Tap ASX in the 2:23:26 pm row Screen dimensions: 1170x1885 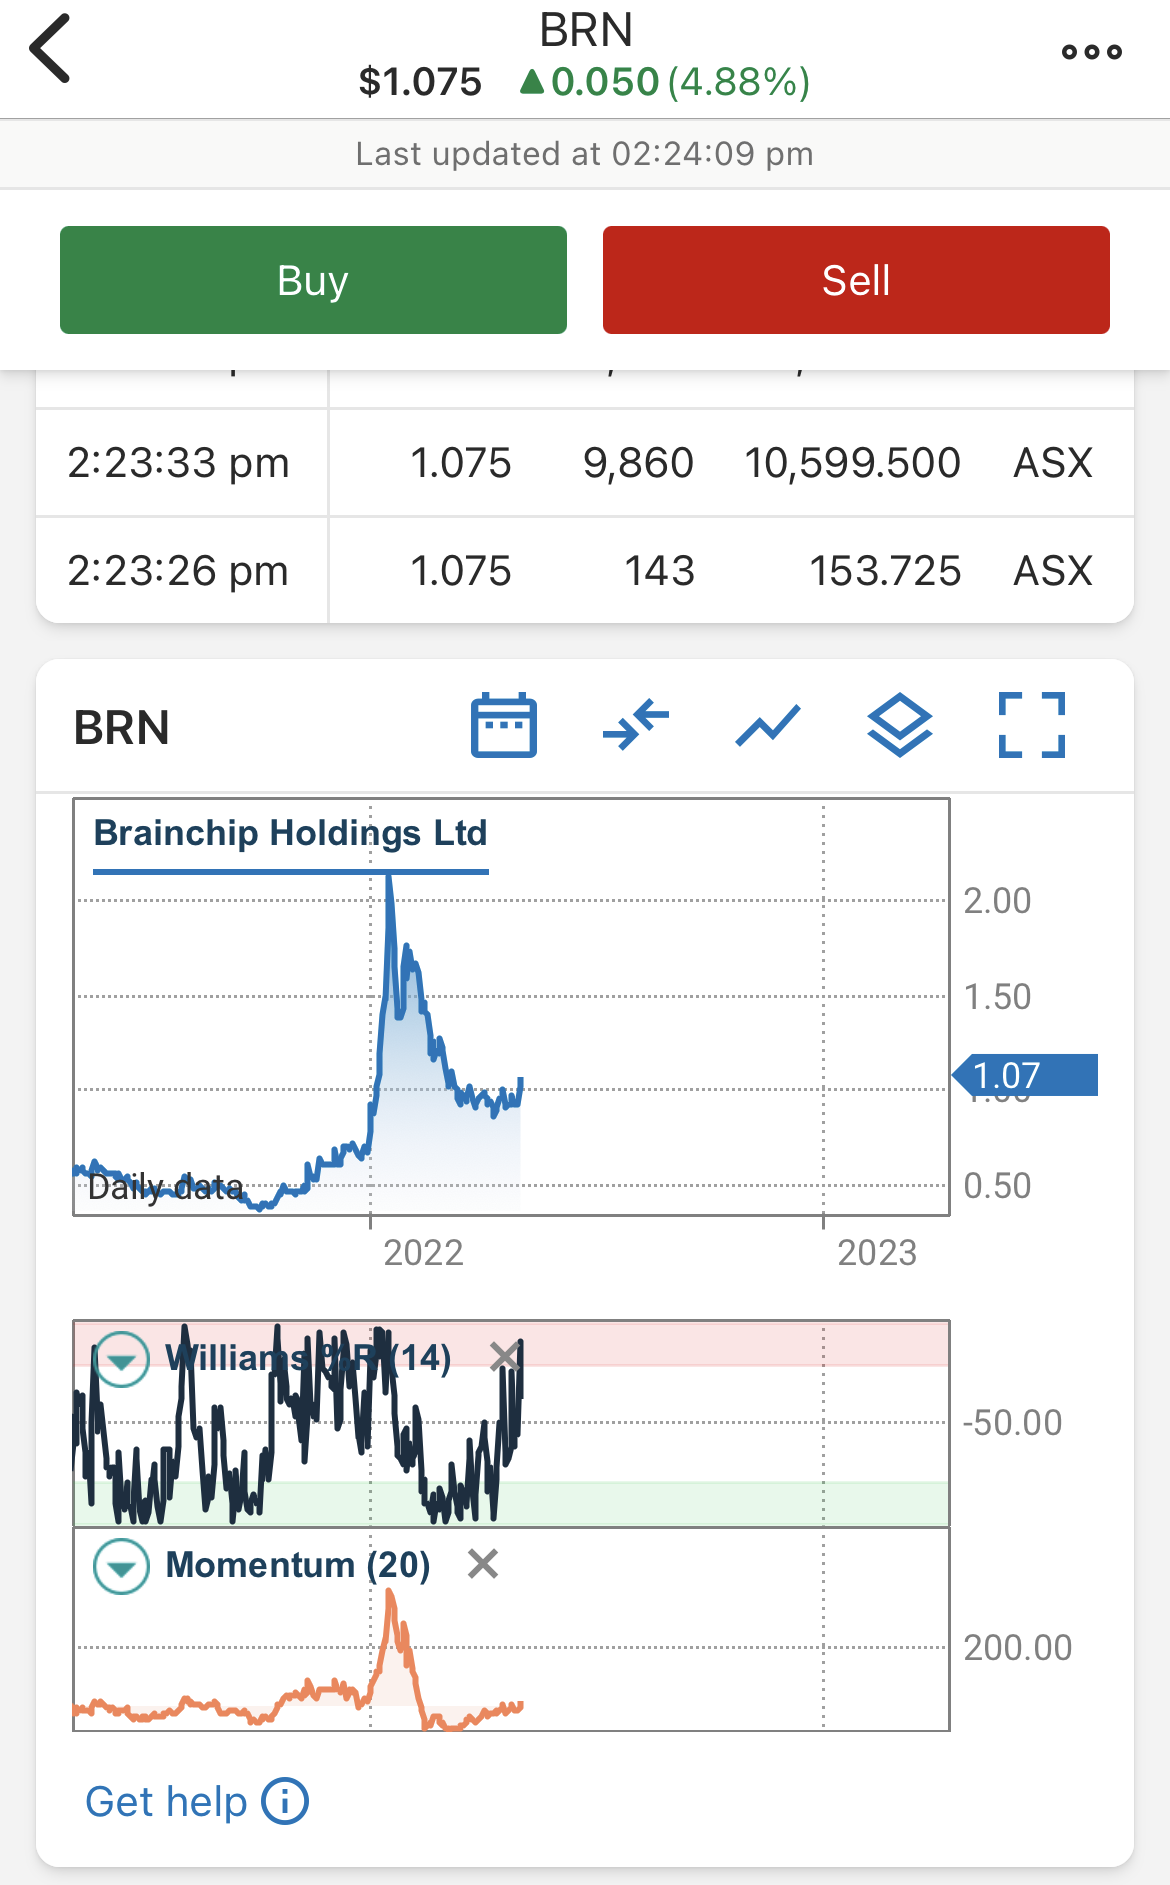click(x=1053, y=571)
